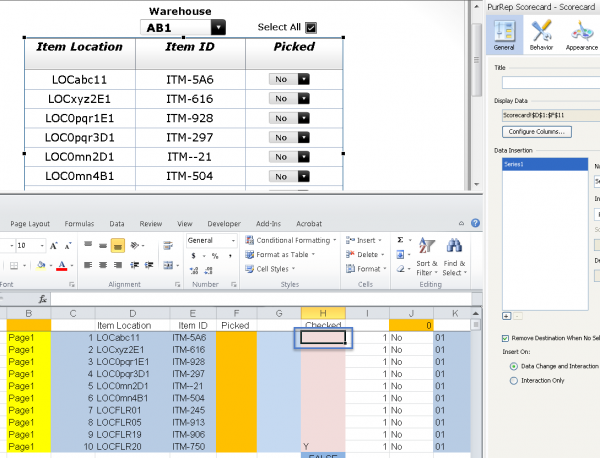The image size is (600, 458).
Task: Open Picked dropdown for LOC0mn4B1 row
Action: point(303,176)
